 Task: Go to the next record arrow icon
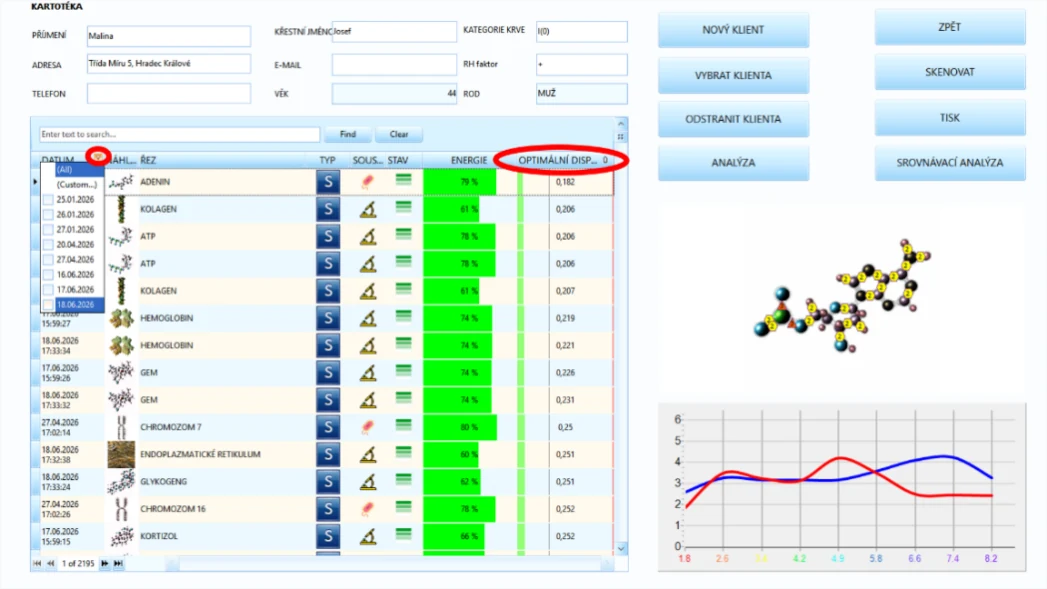click(x=104, y=564)
